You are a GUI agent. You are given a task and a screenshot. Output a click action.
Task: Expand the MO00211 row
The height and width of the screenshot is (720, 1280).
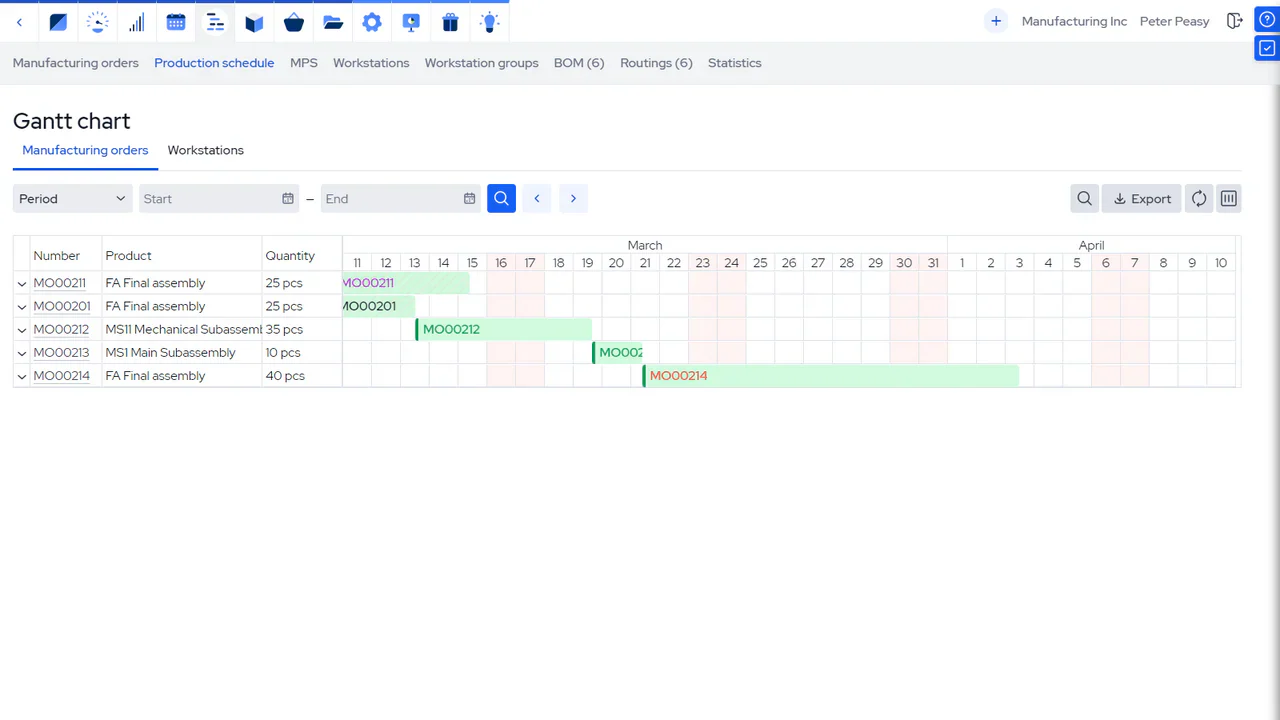point(22,284)
